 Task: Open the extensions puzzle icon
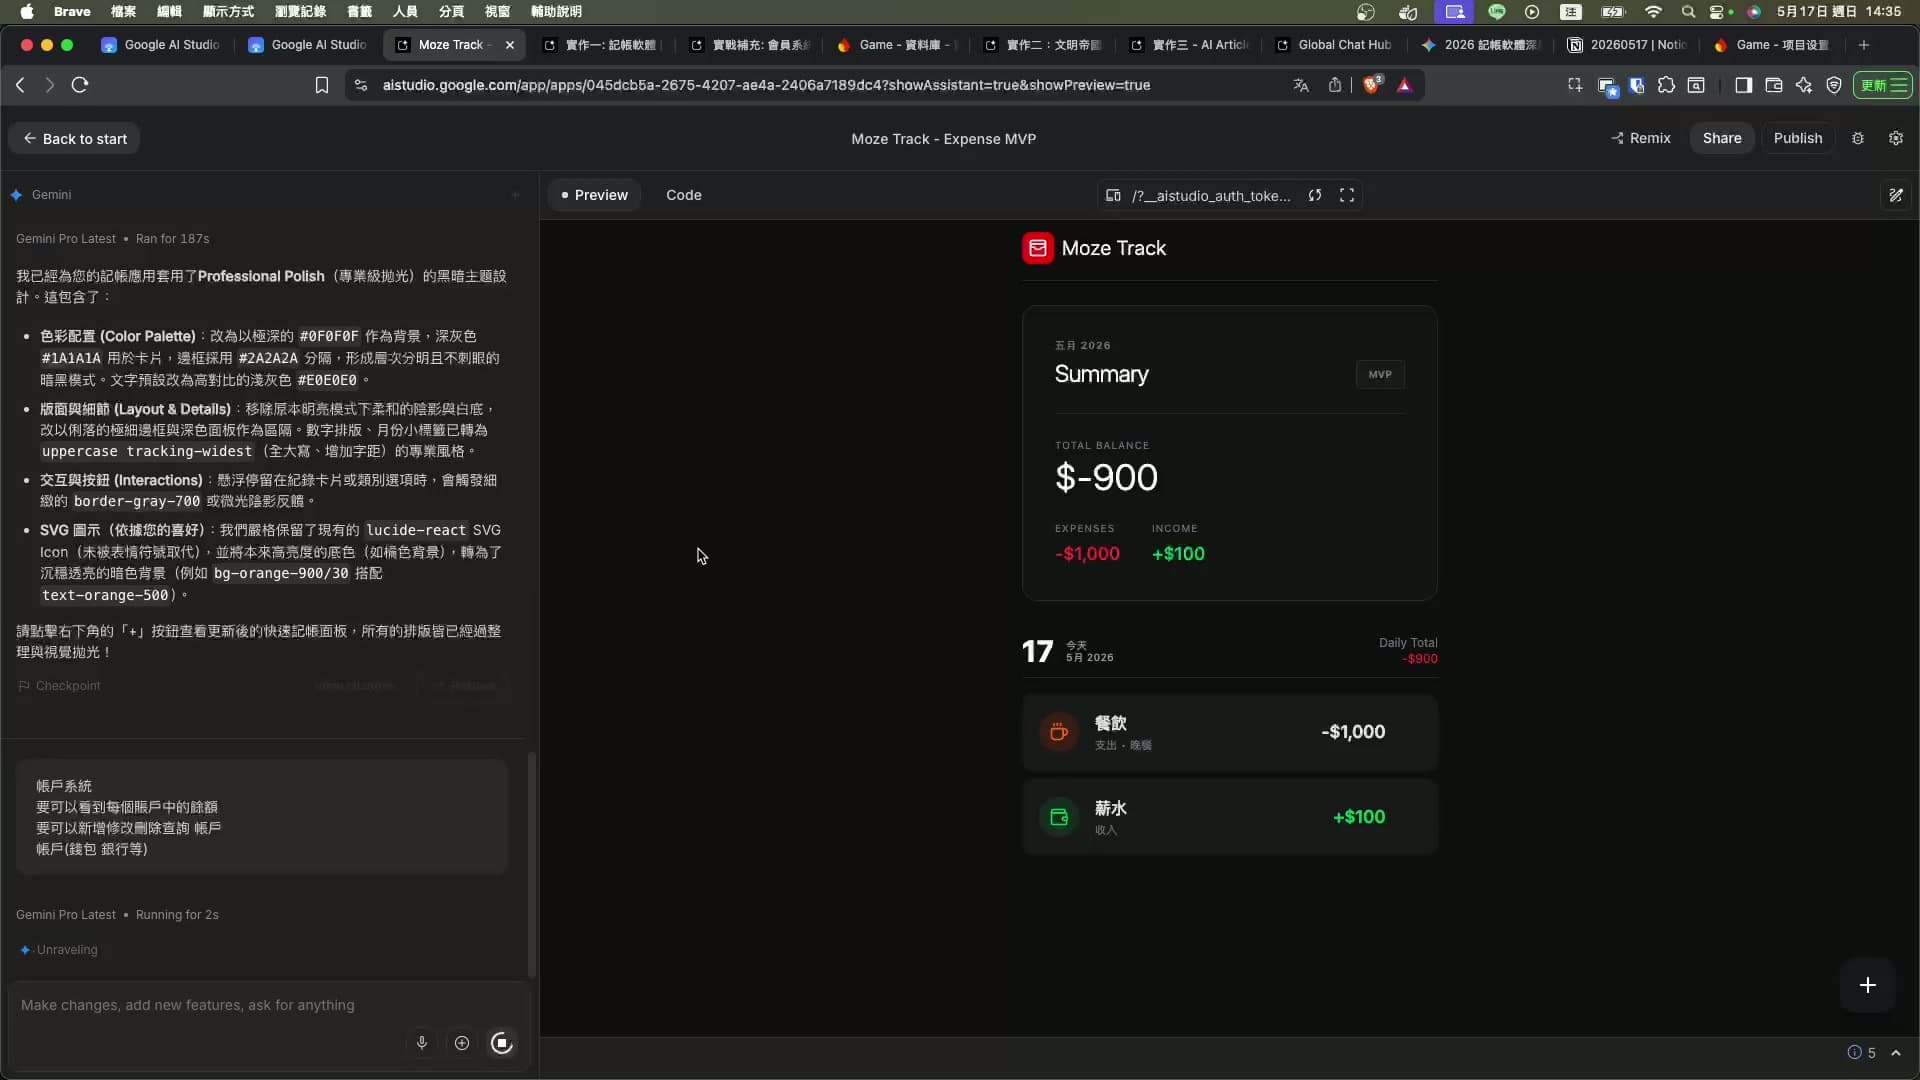tap(1666, 85)
